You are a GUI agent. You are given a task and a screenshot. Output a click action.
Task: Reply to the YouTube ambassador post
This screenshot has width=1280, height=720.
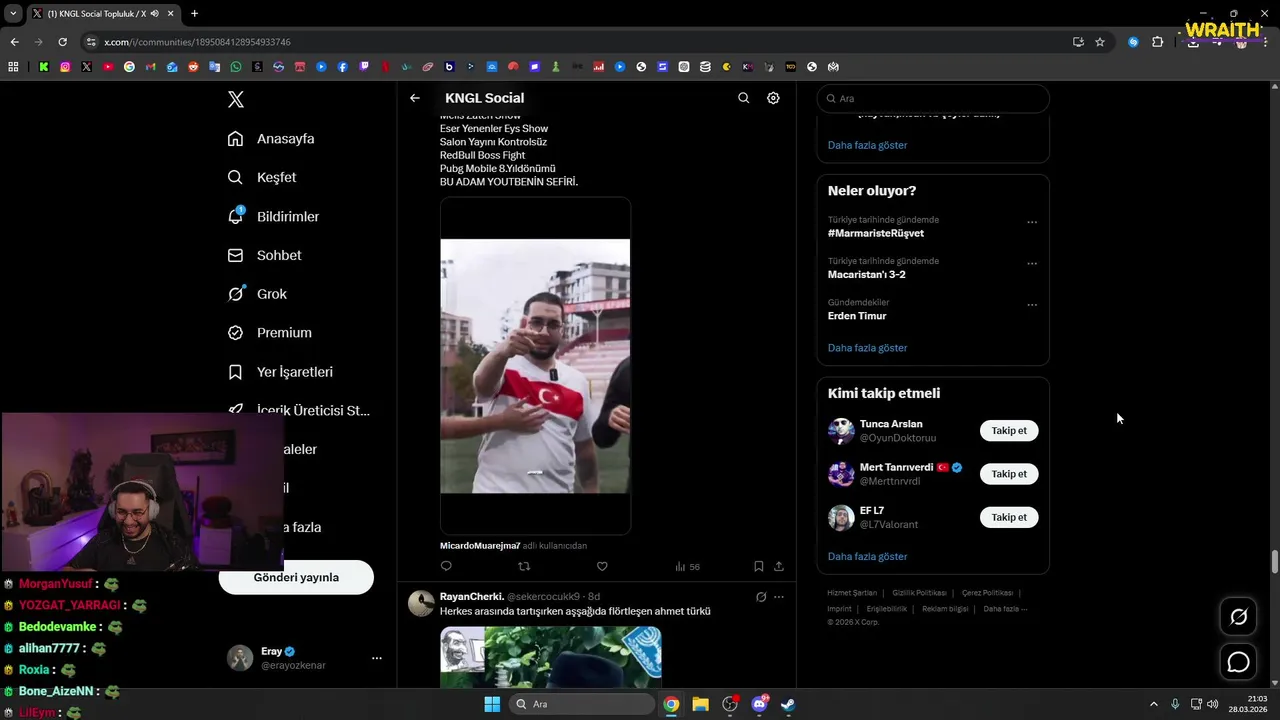[x=446, y=566]
